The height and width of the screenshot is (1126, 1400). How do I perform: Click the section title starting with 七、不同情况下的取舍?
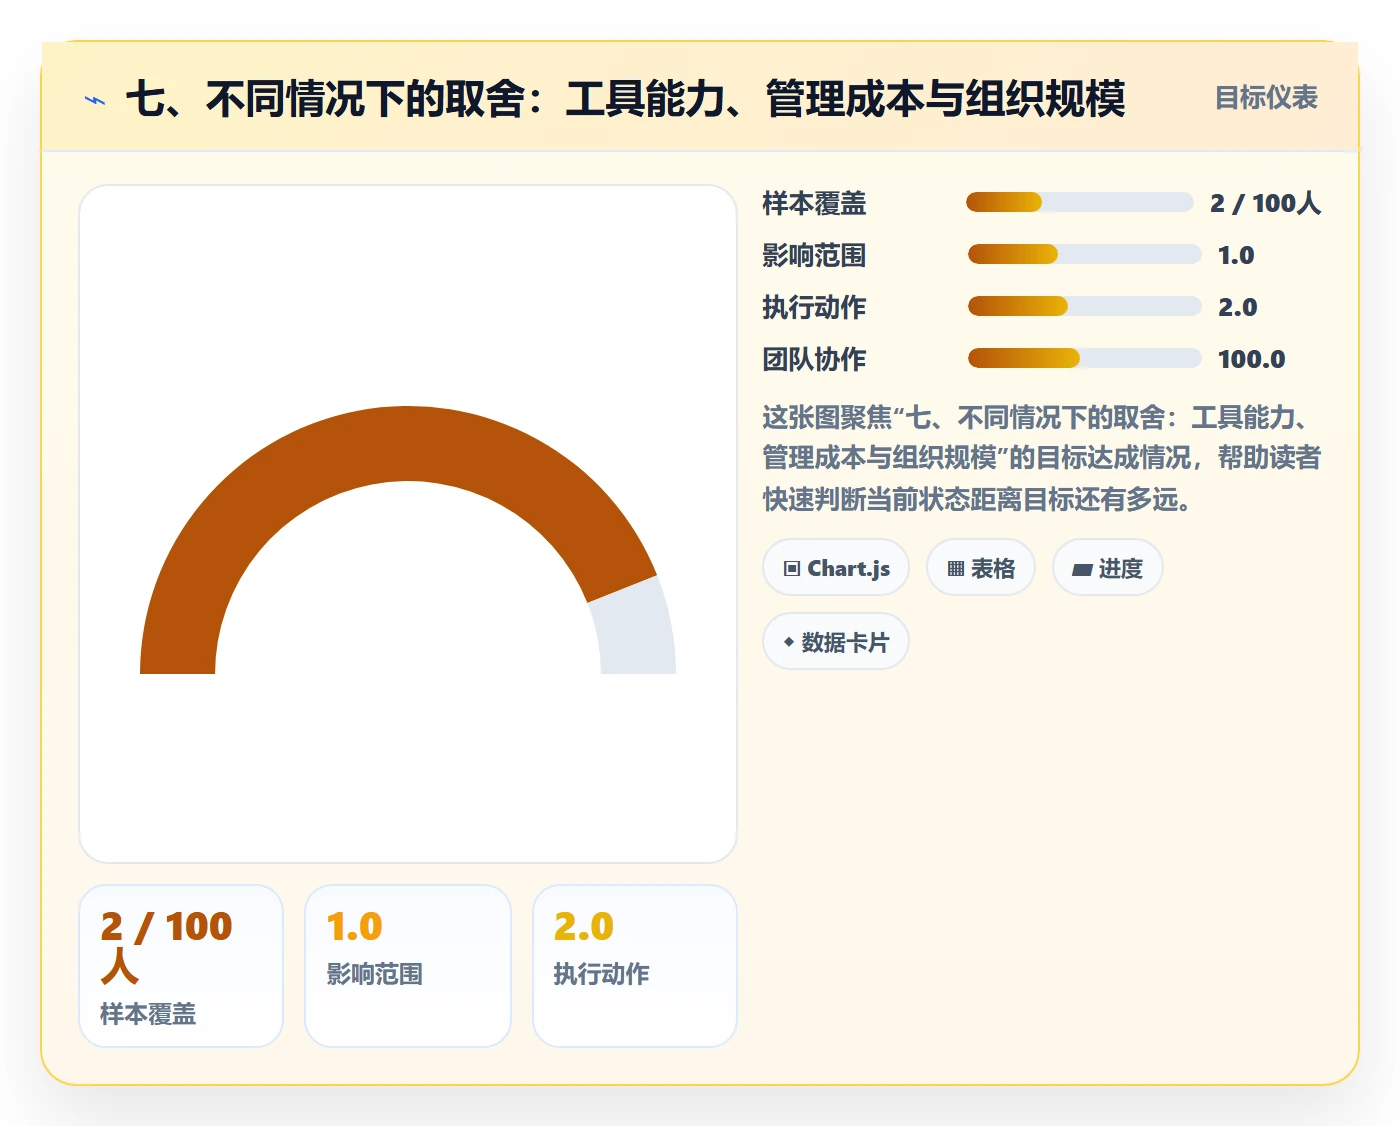pyautogui.click(x=626, y=99)
